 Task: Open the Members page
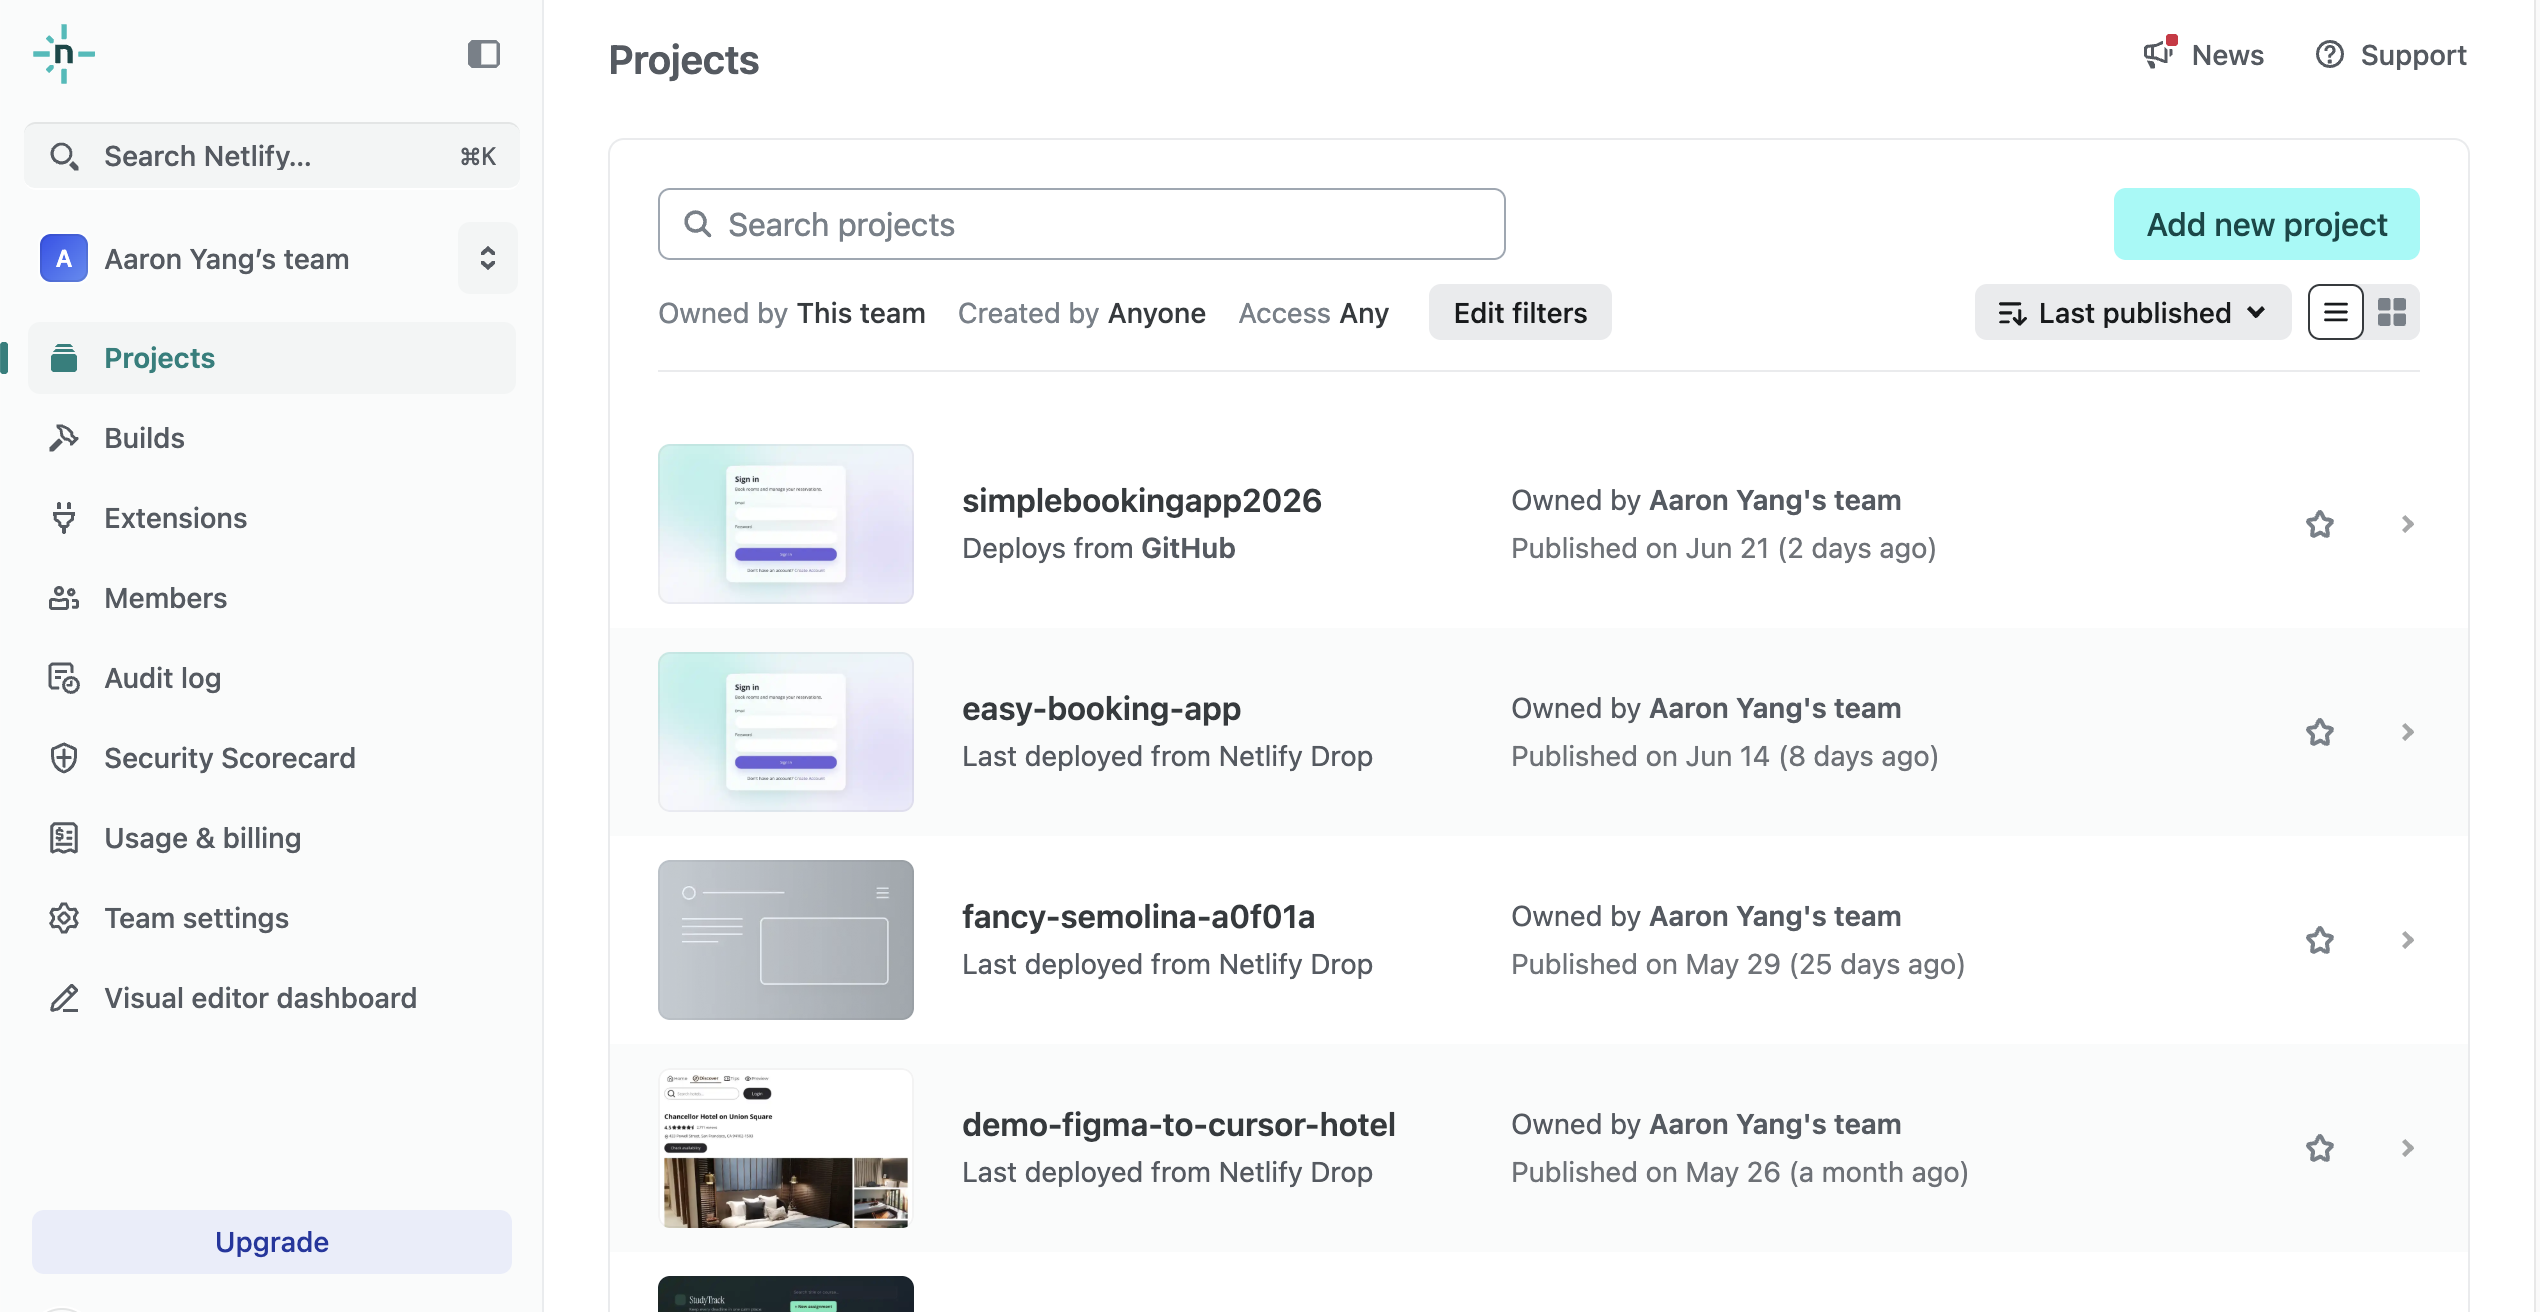(272, 598)
